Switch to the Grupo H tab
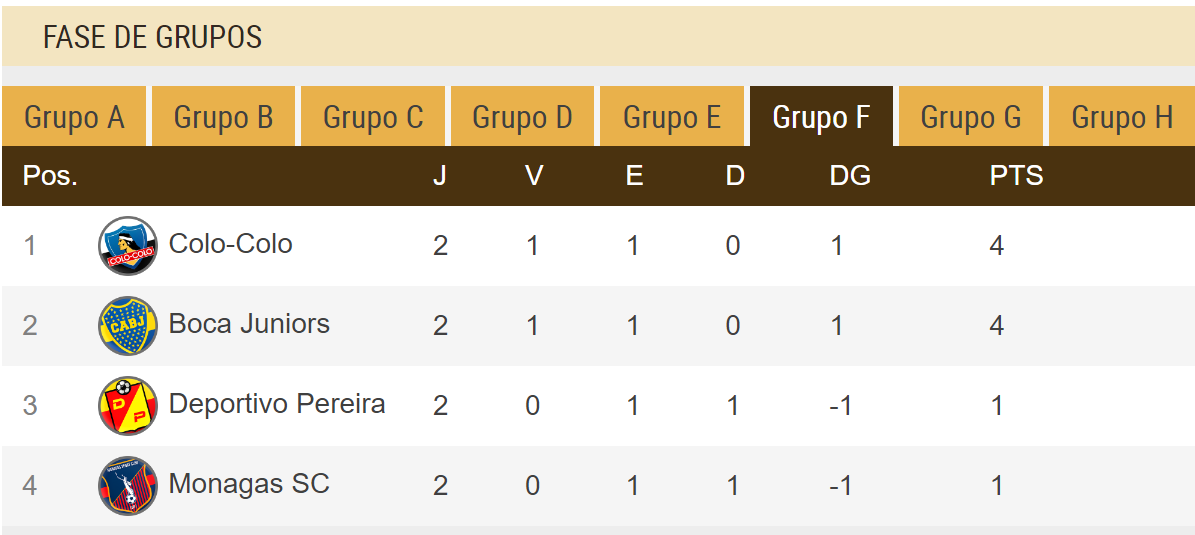Screen dimensions: 1195x535 [x=1121, y=117]
